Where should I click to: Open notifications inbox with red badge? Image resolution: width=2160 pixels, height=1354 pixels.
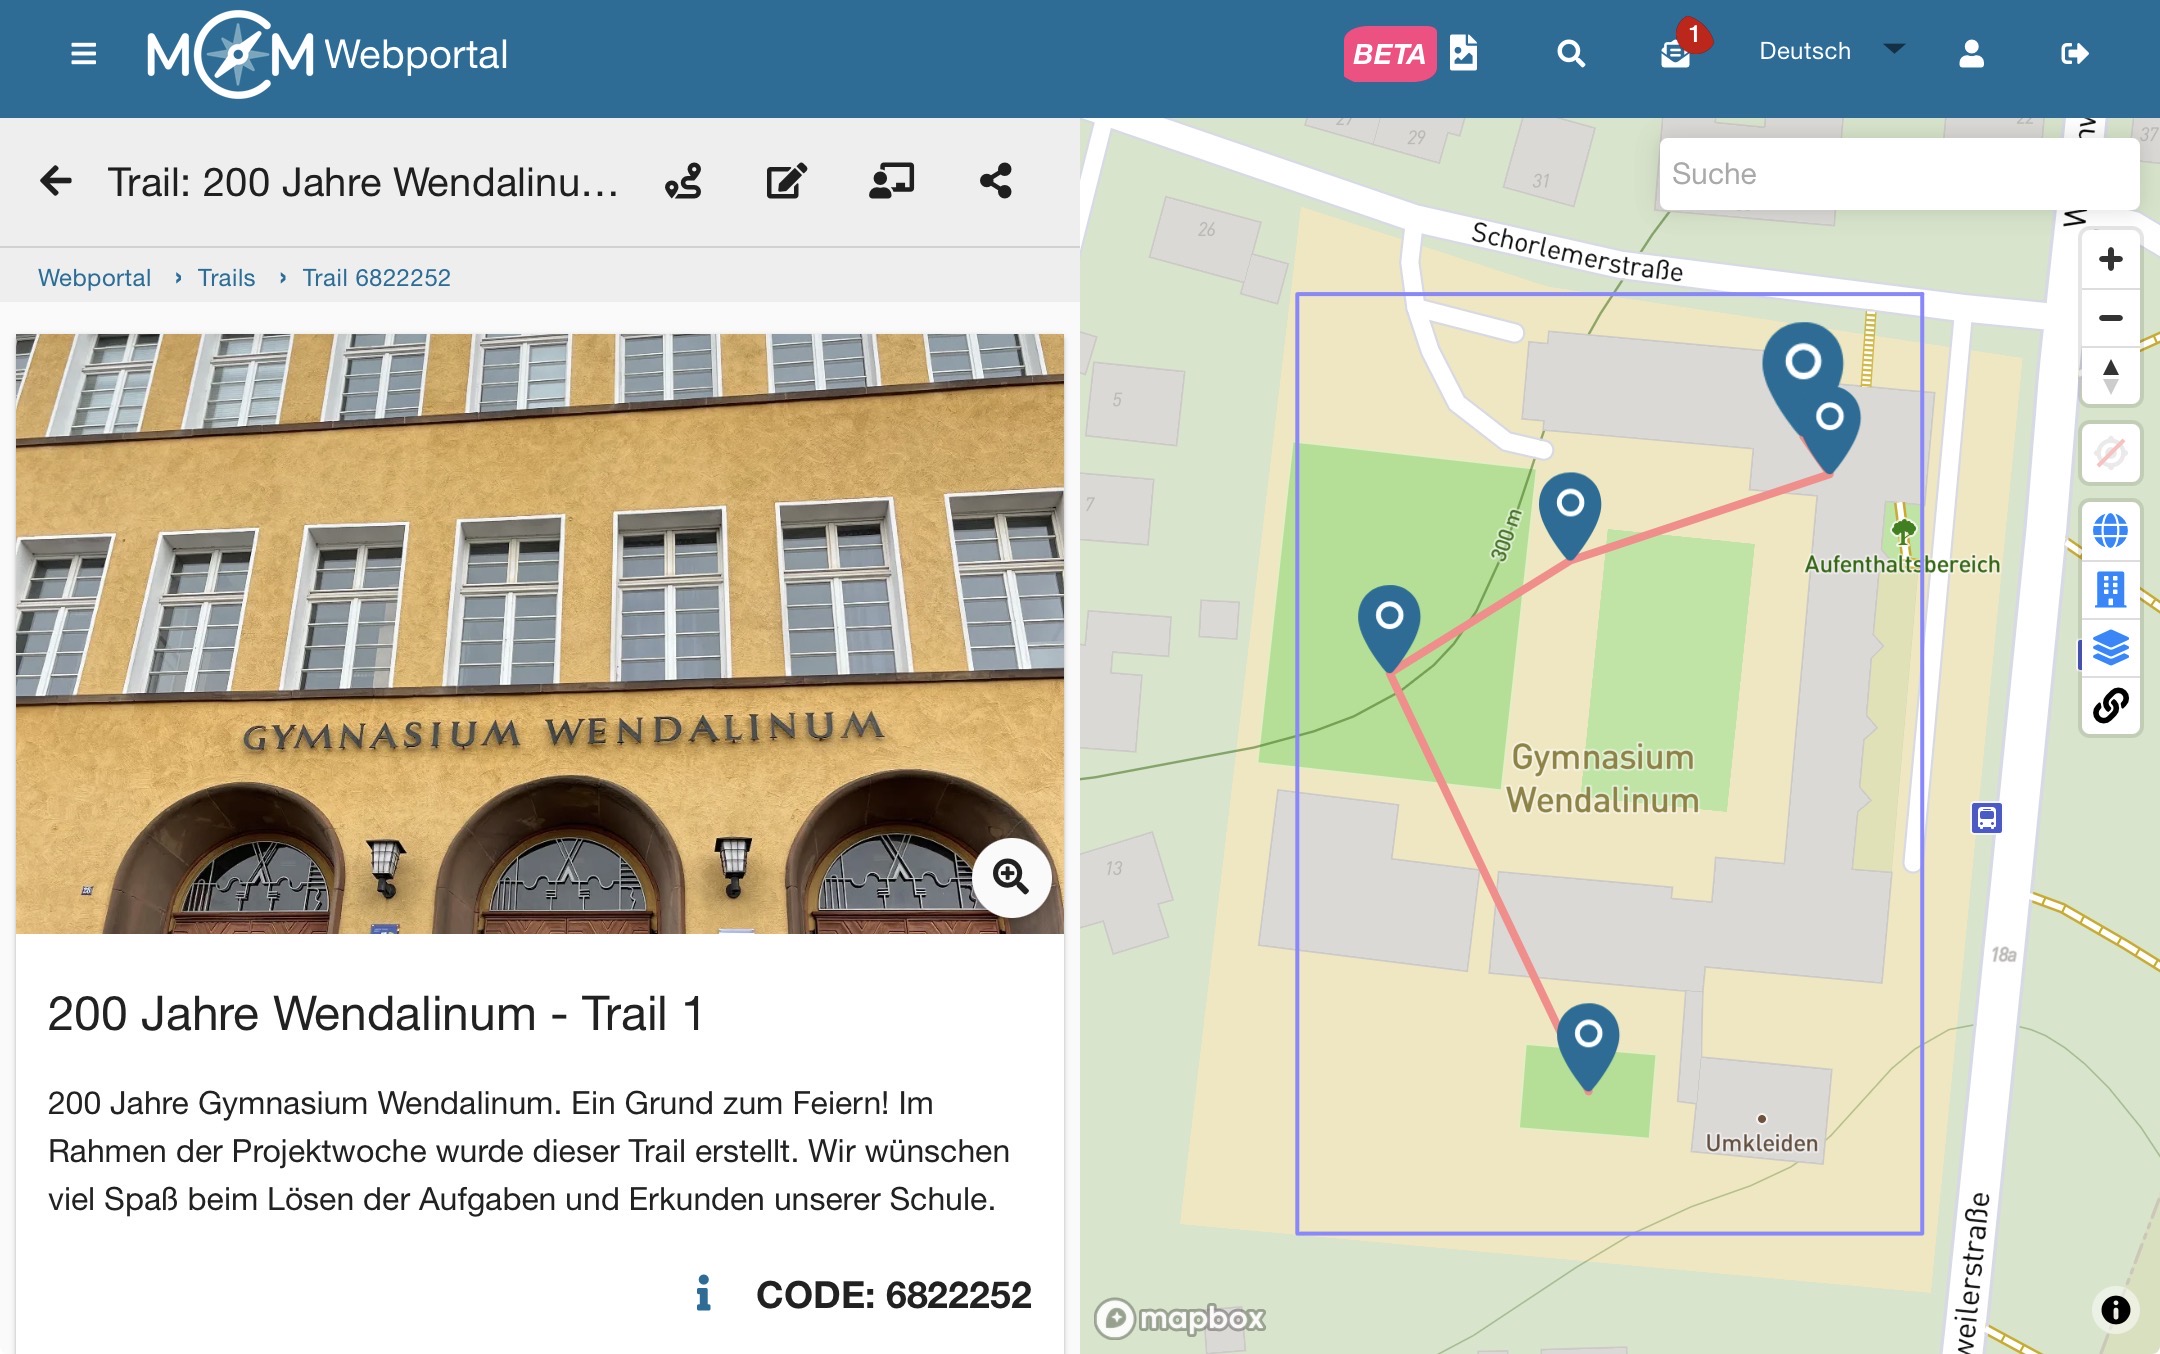1676,53
